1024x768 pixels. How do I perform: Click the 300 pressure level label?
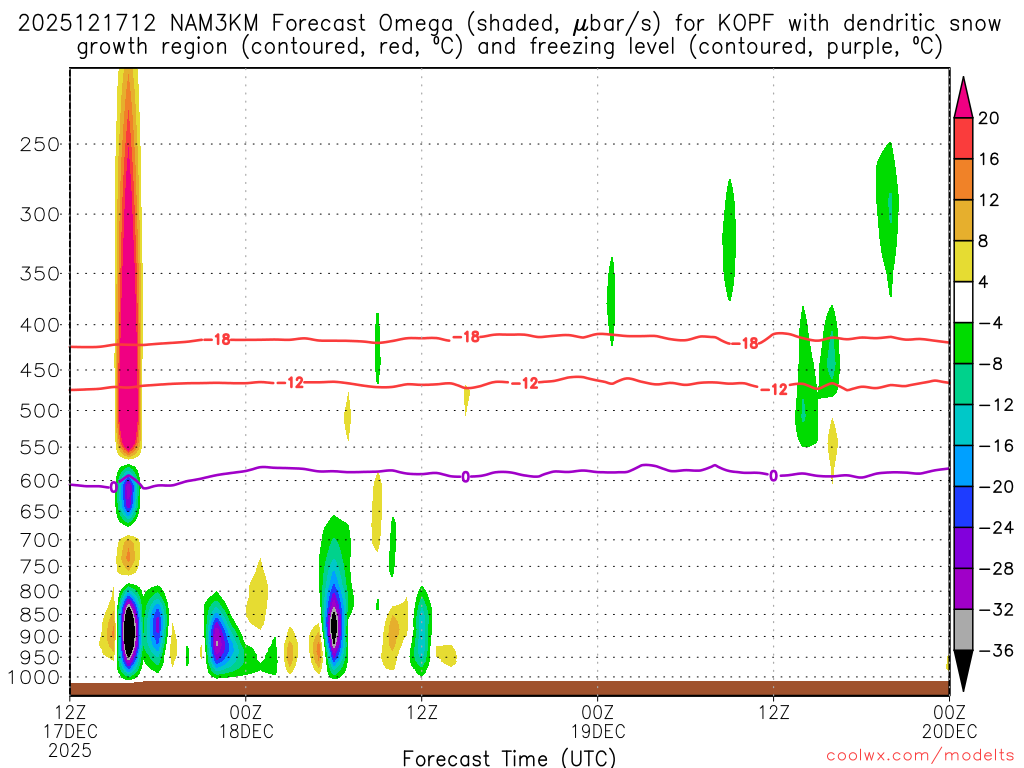40,214
